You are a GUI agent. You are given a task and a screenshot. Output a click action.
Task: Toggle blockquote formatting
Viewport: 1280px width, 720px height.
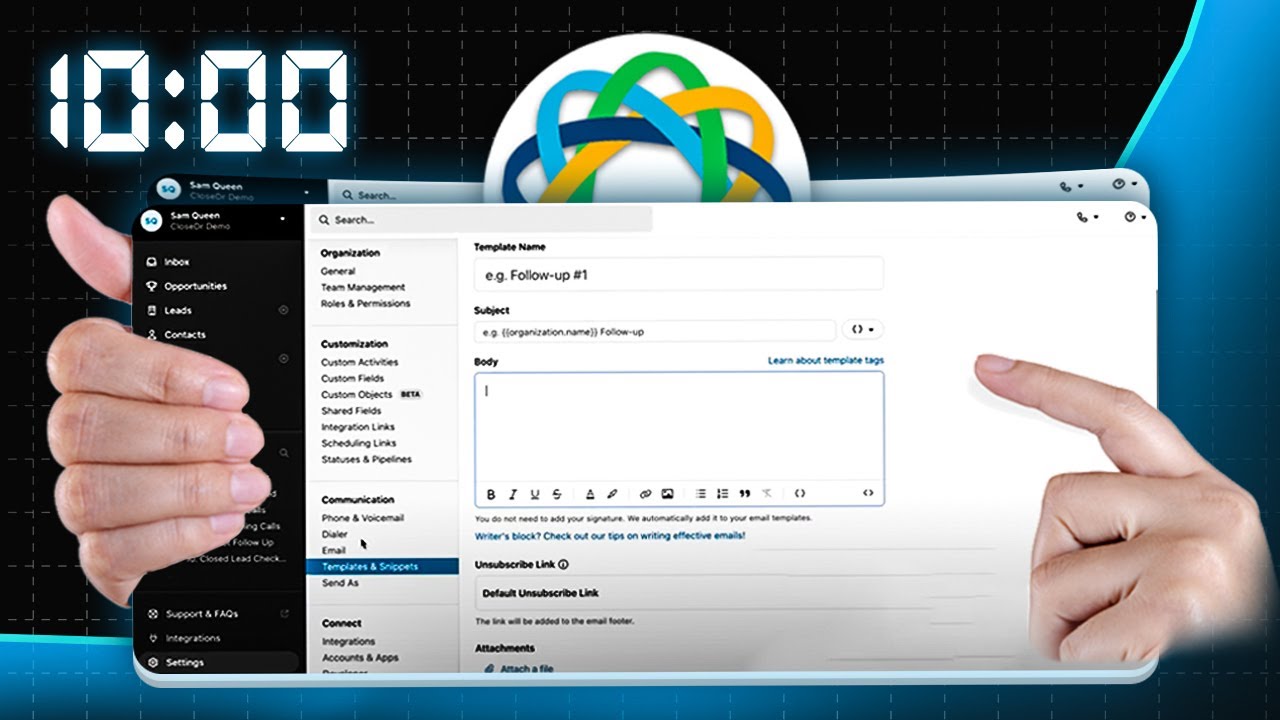tap(744, 494)
